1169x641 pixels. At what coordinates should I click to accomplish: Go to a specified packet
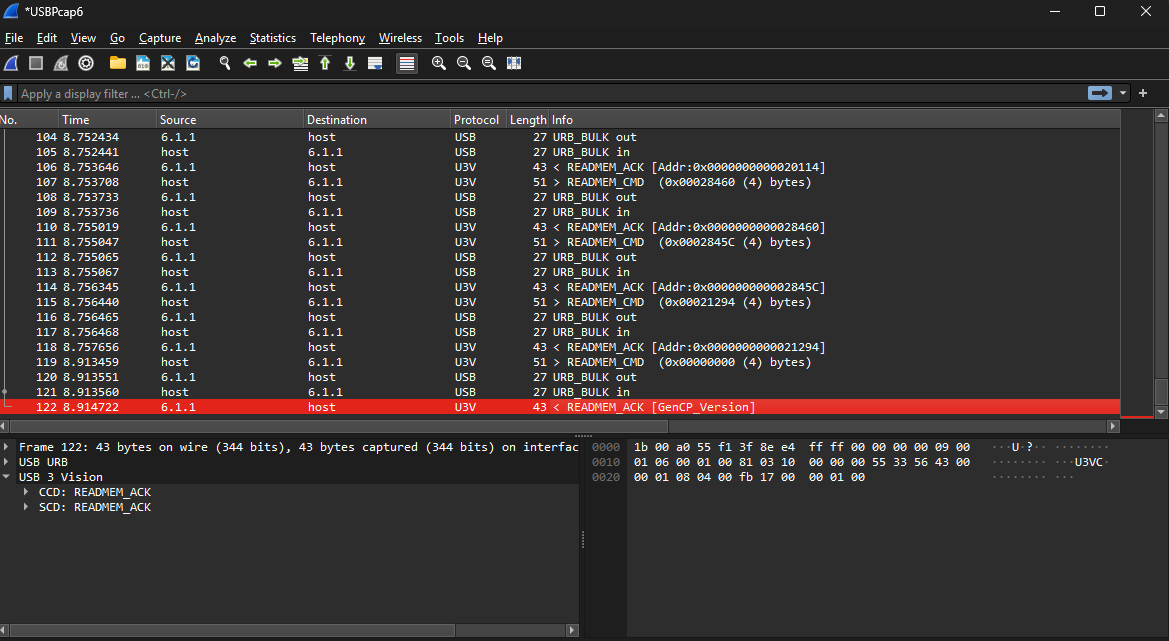[x=300, y=63]
